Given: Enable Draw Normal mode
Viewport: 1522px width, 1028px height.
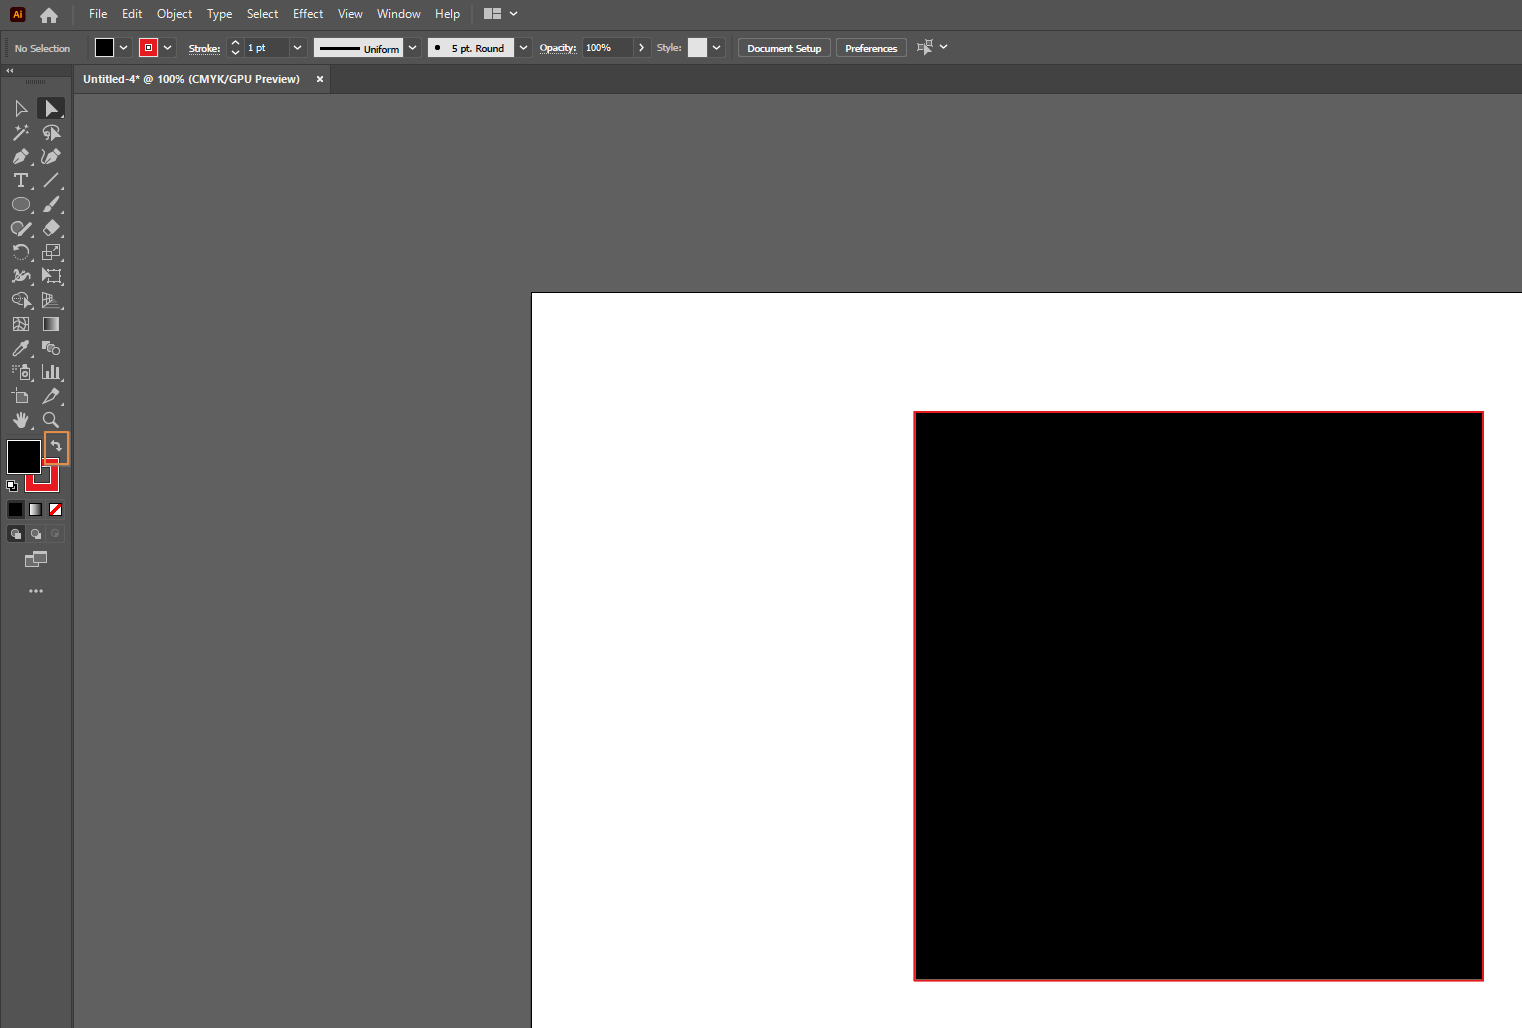Looking at the screenshot, I should tap(15, 534).
